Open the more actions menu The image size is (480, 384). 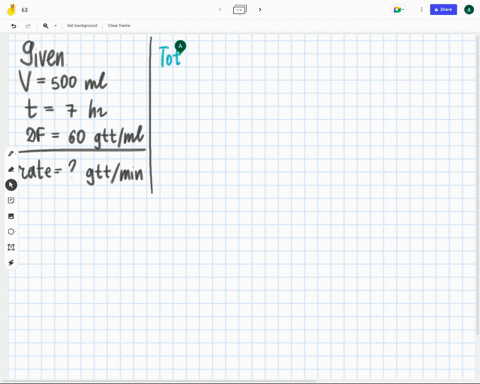pyautogui.click(x=421, y=10)
